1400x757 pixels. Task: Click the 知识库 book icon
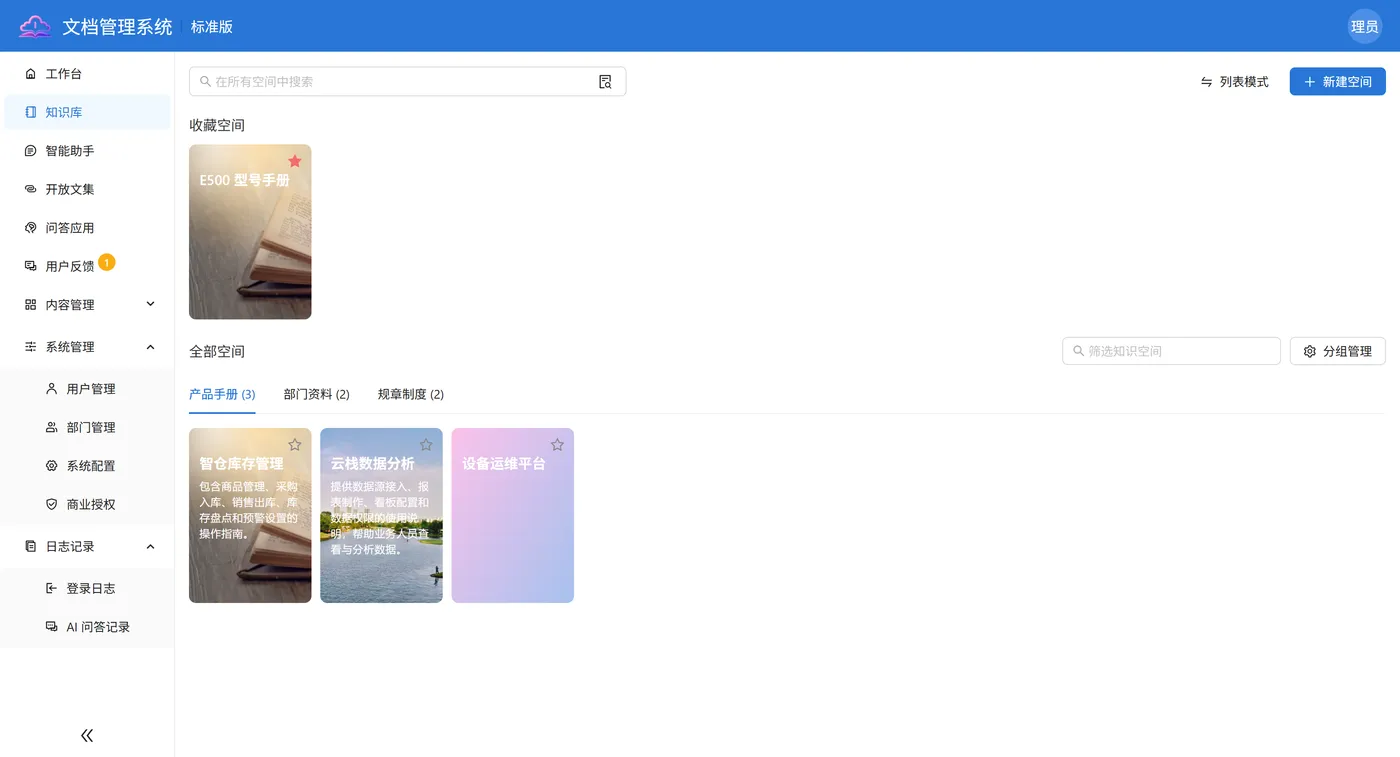point(30,112)
